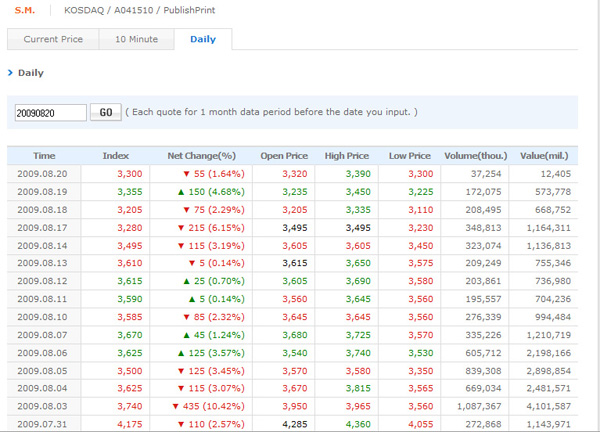600x432 pixels.
Task: Click the up arrow of 25 (0.70%)
Action: coord(186,281)
